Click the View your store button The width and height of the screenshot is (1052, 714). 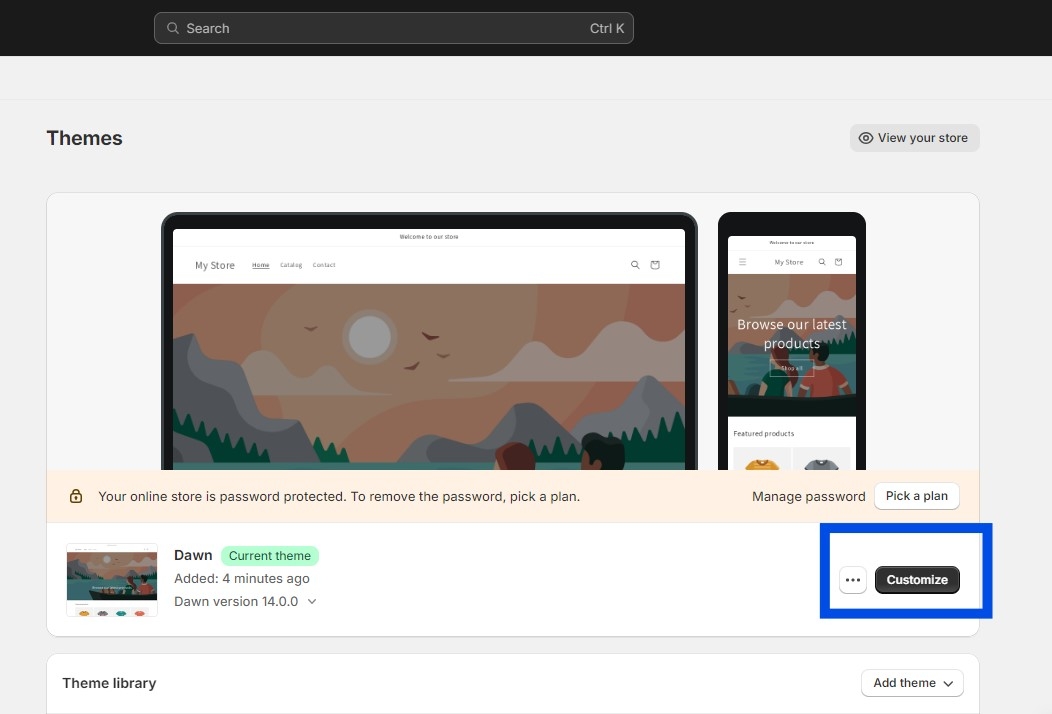click(x=914, y=138)
